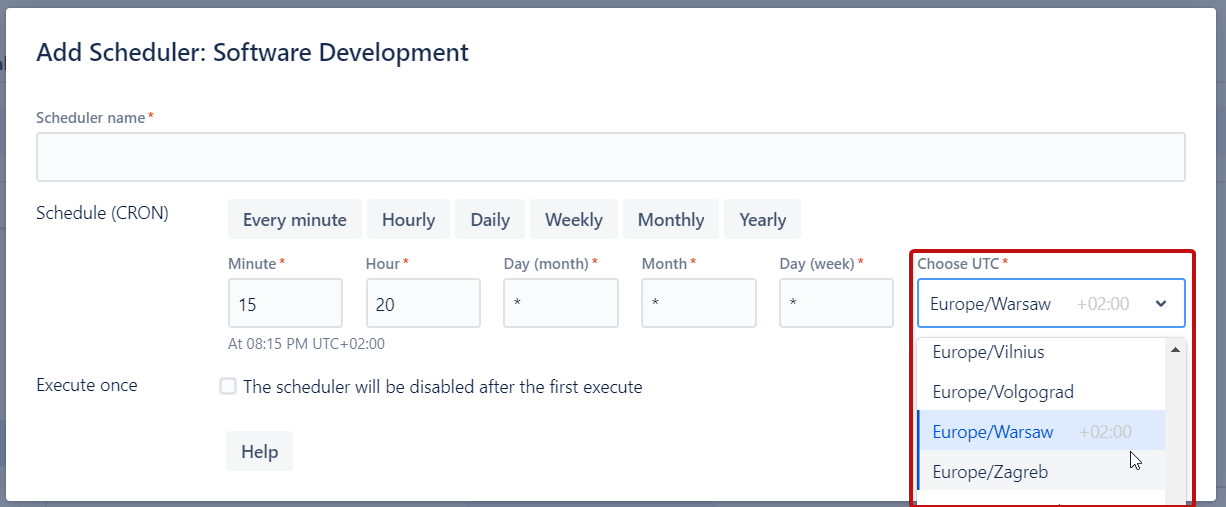Enable the Execute once checkbox
1226x507 pixels.
tap(228, 387)
